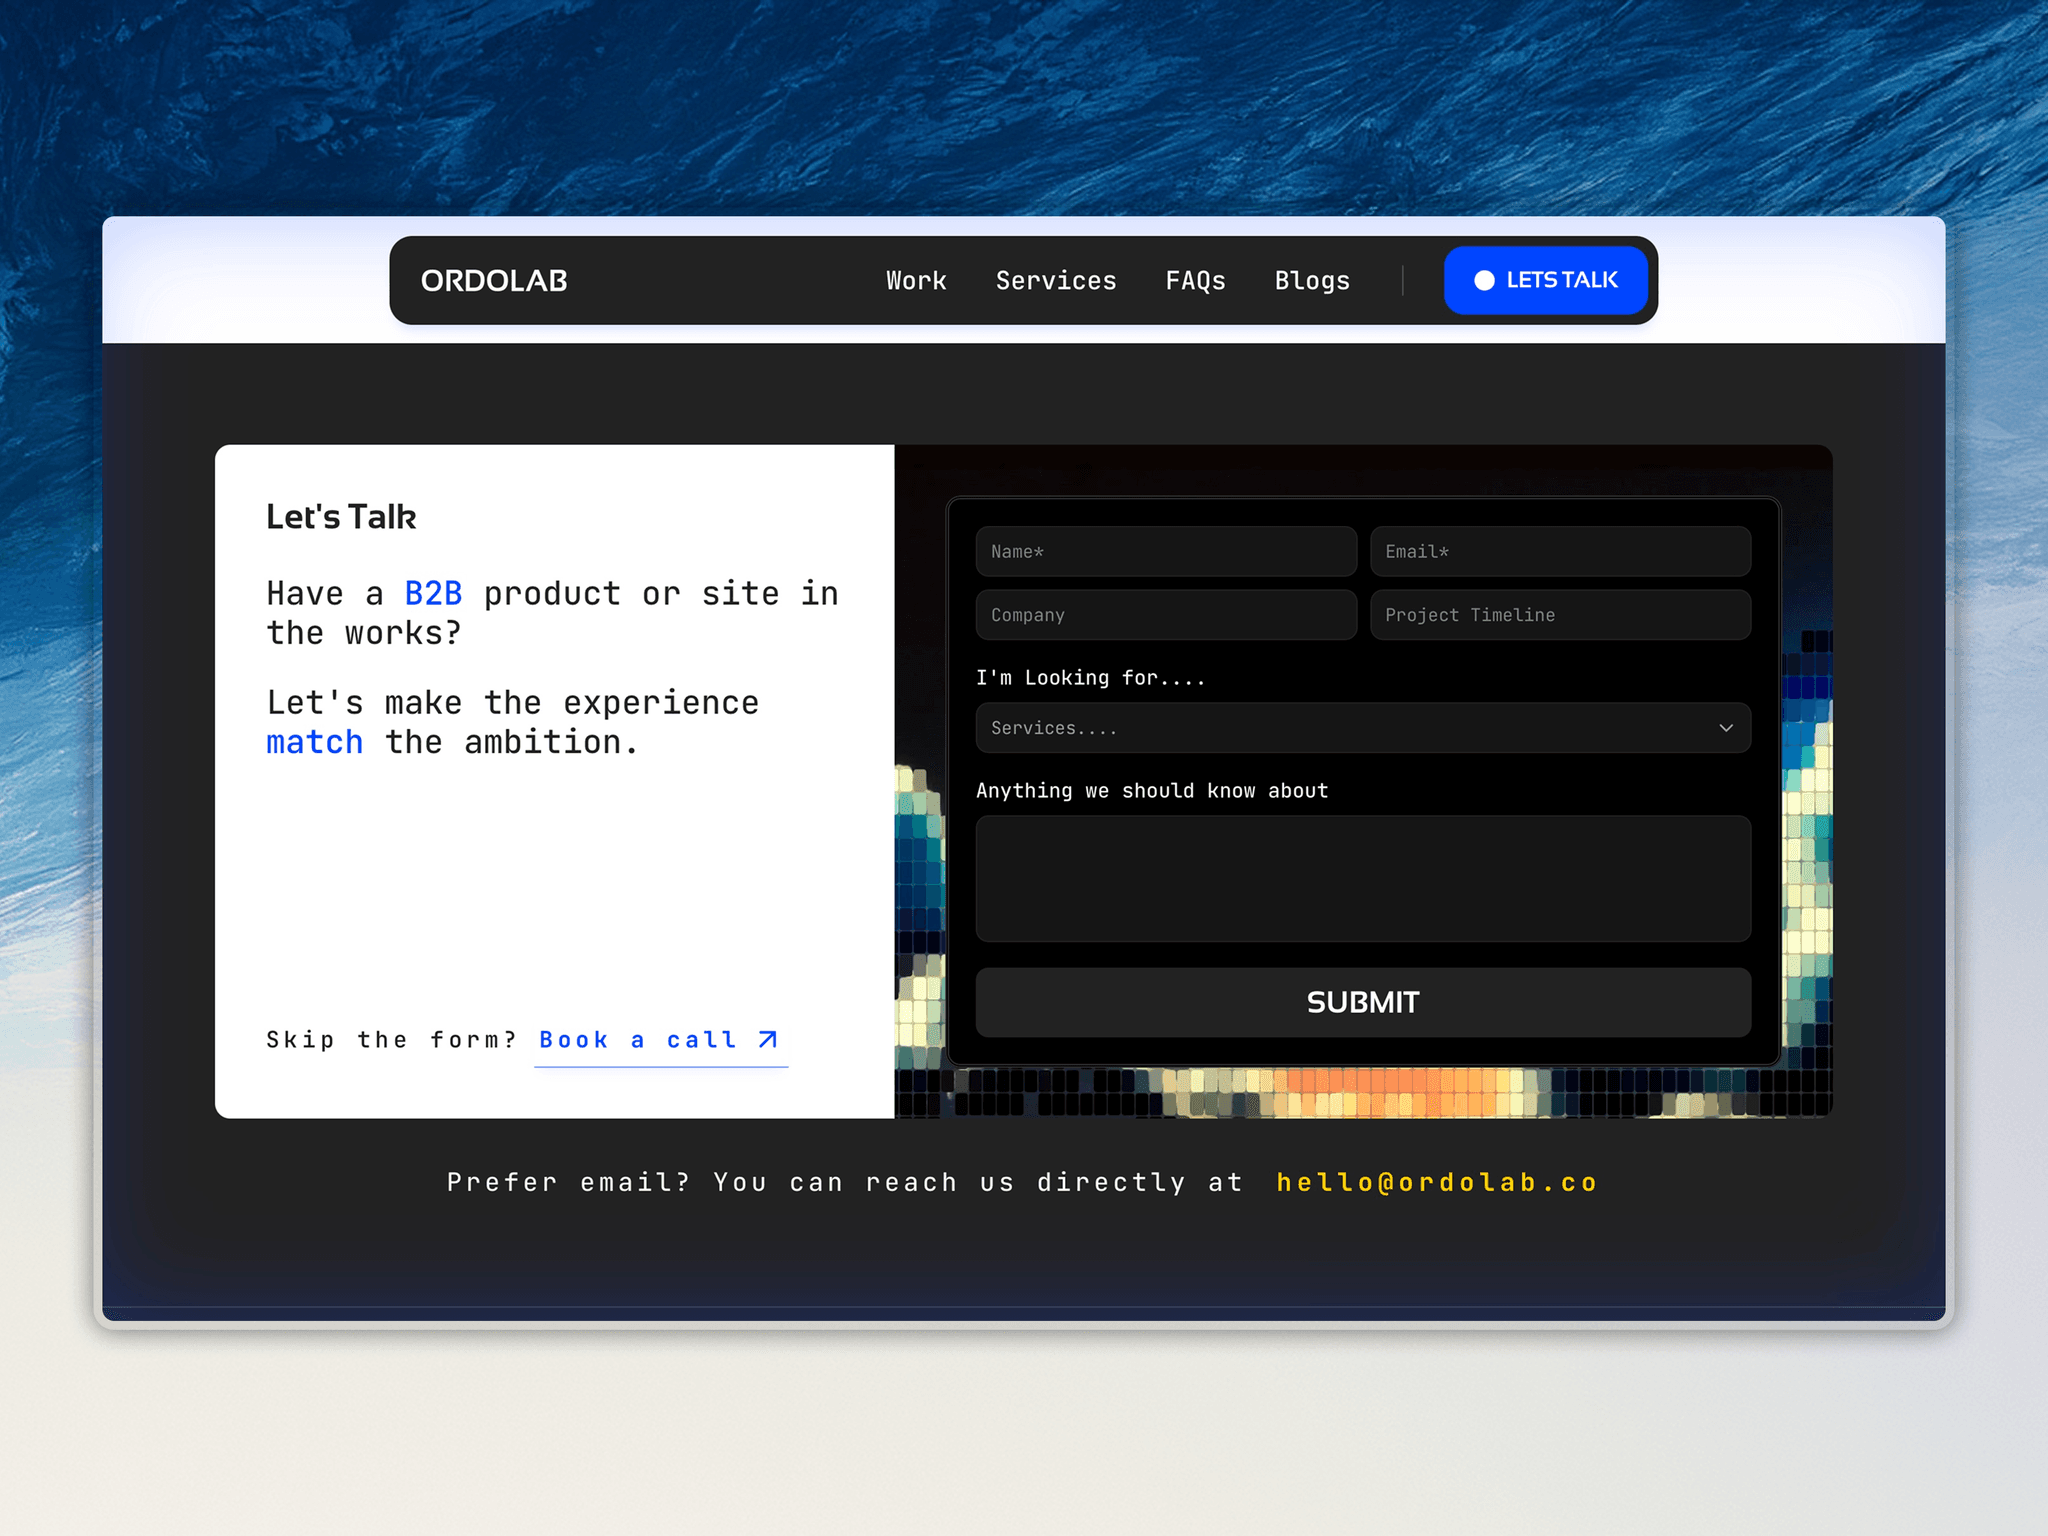Image resolution: width=2048 pixels, height=1536 pixels.
Task: Follow the Book a call link
Action: pos(660,1041)
